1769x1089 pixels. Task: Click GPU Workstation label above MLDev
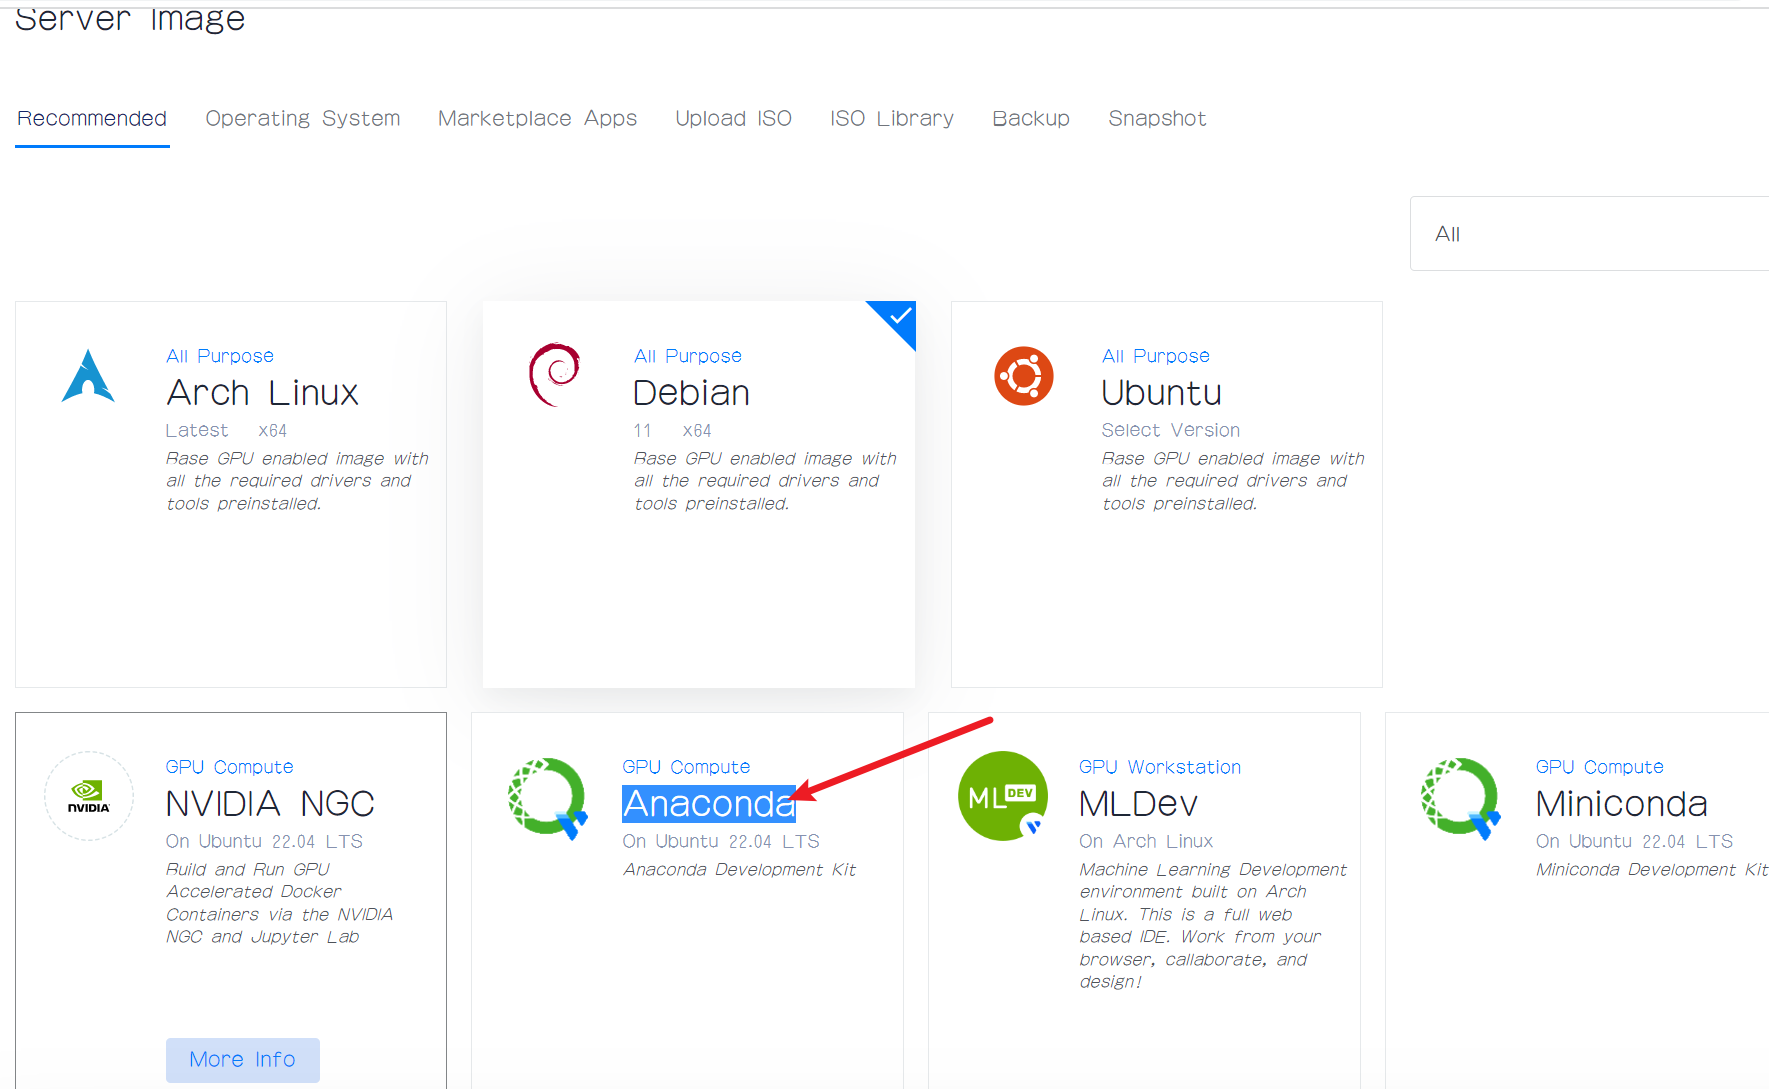click(1160, 767)
